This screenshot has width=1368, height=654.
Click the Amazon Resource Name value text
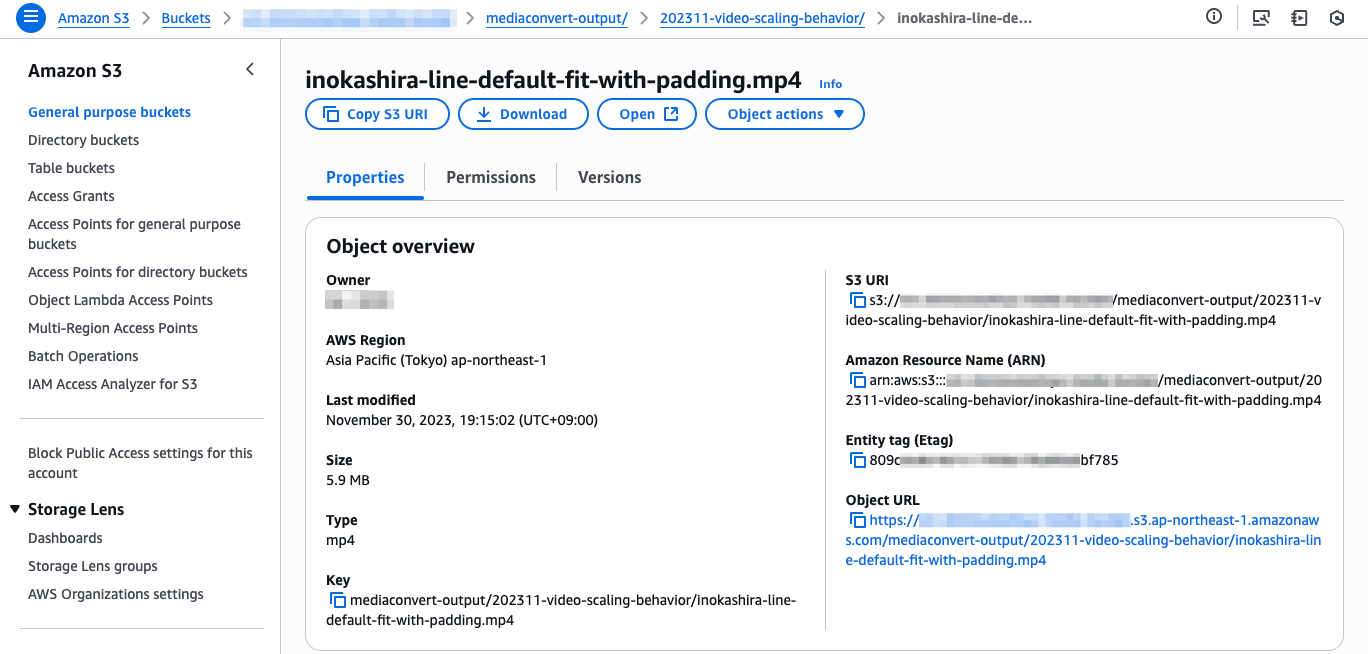[1084, 390]
